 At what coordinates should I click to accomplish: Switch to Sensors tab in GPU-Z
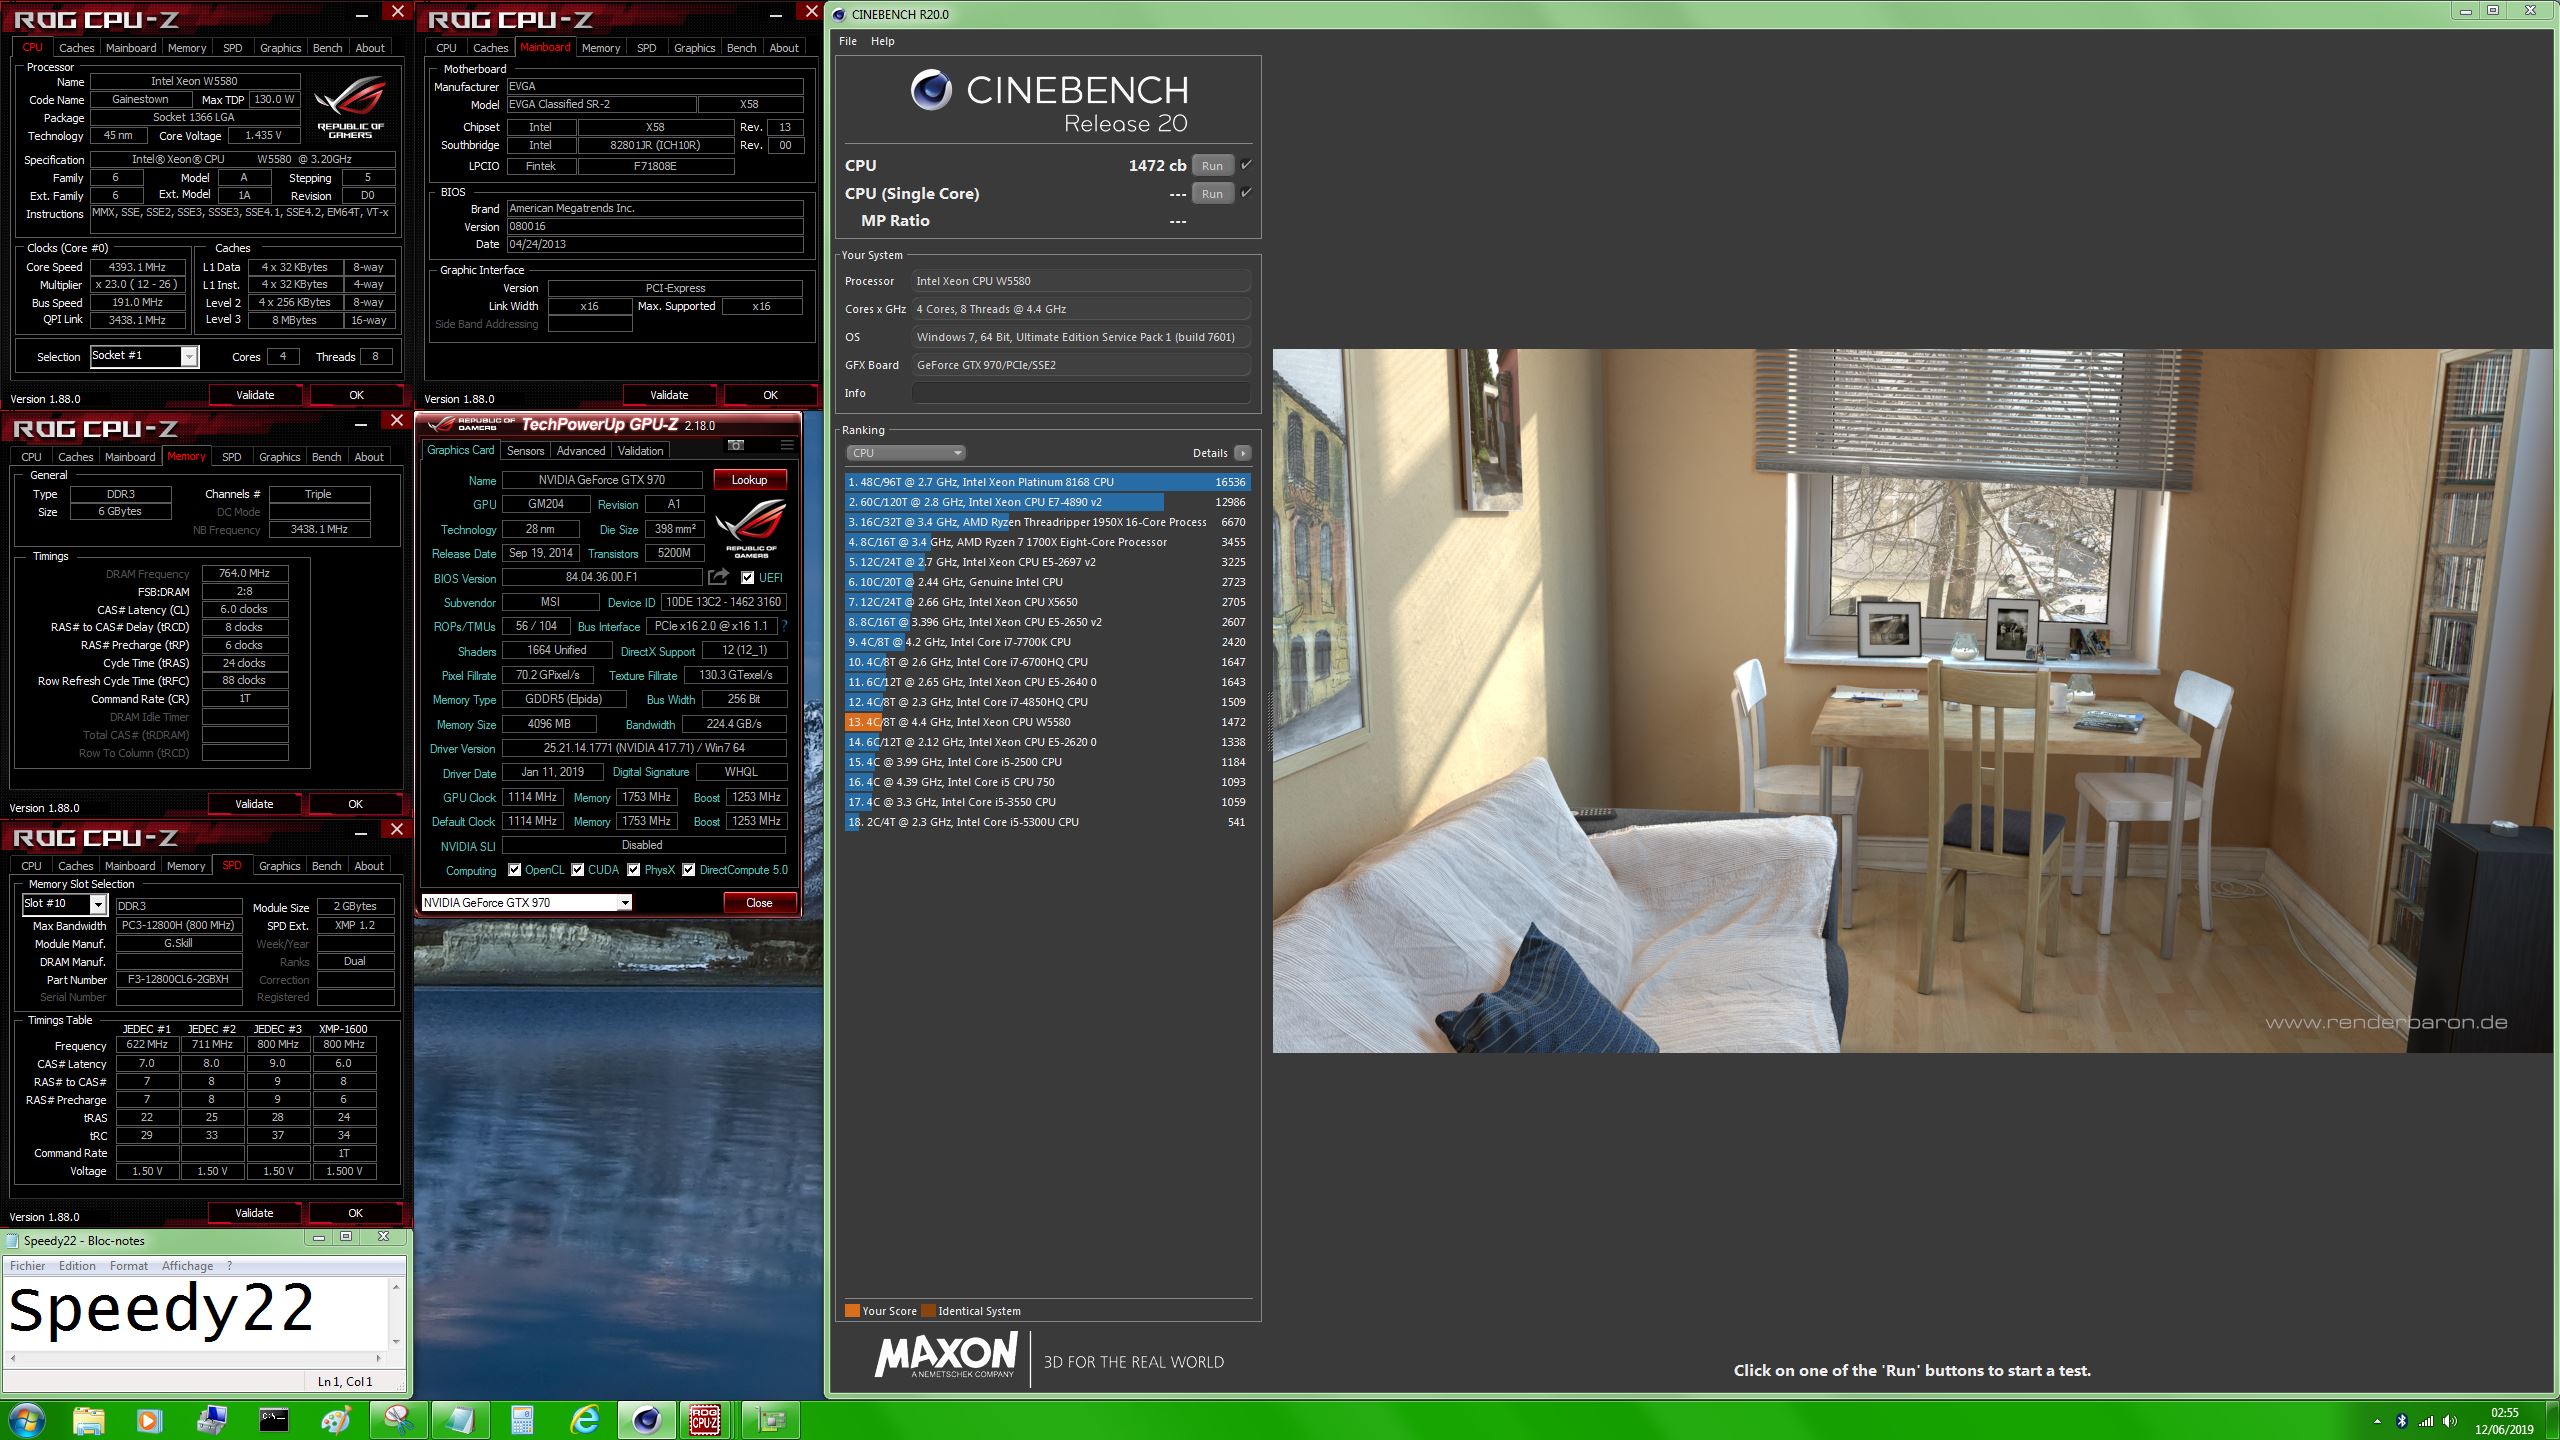[525, 451]
